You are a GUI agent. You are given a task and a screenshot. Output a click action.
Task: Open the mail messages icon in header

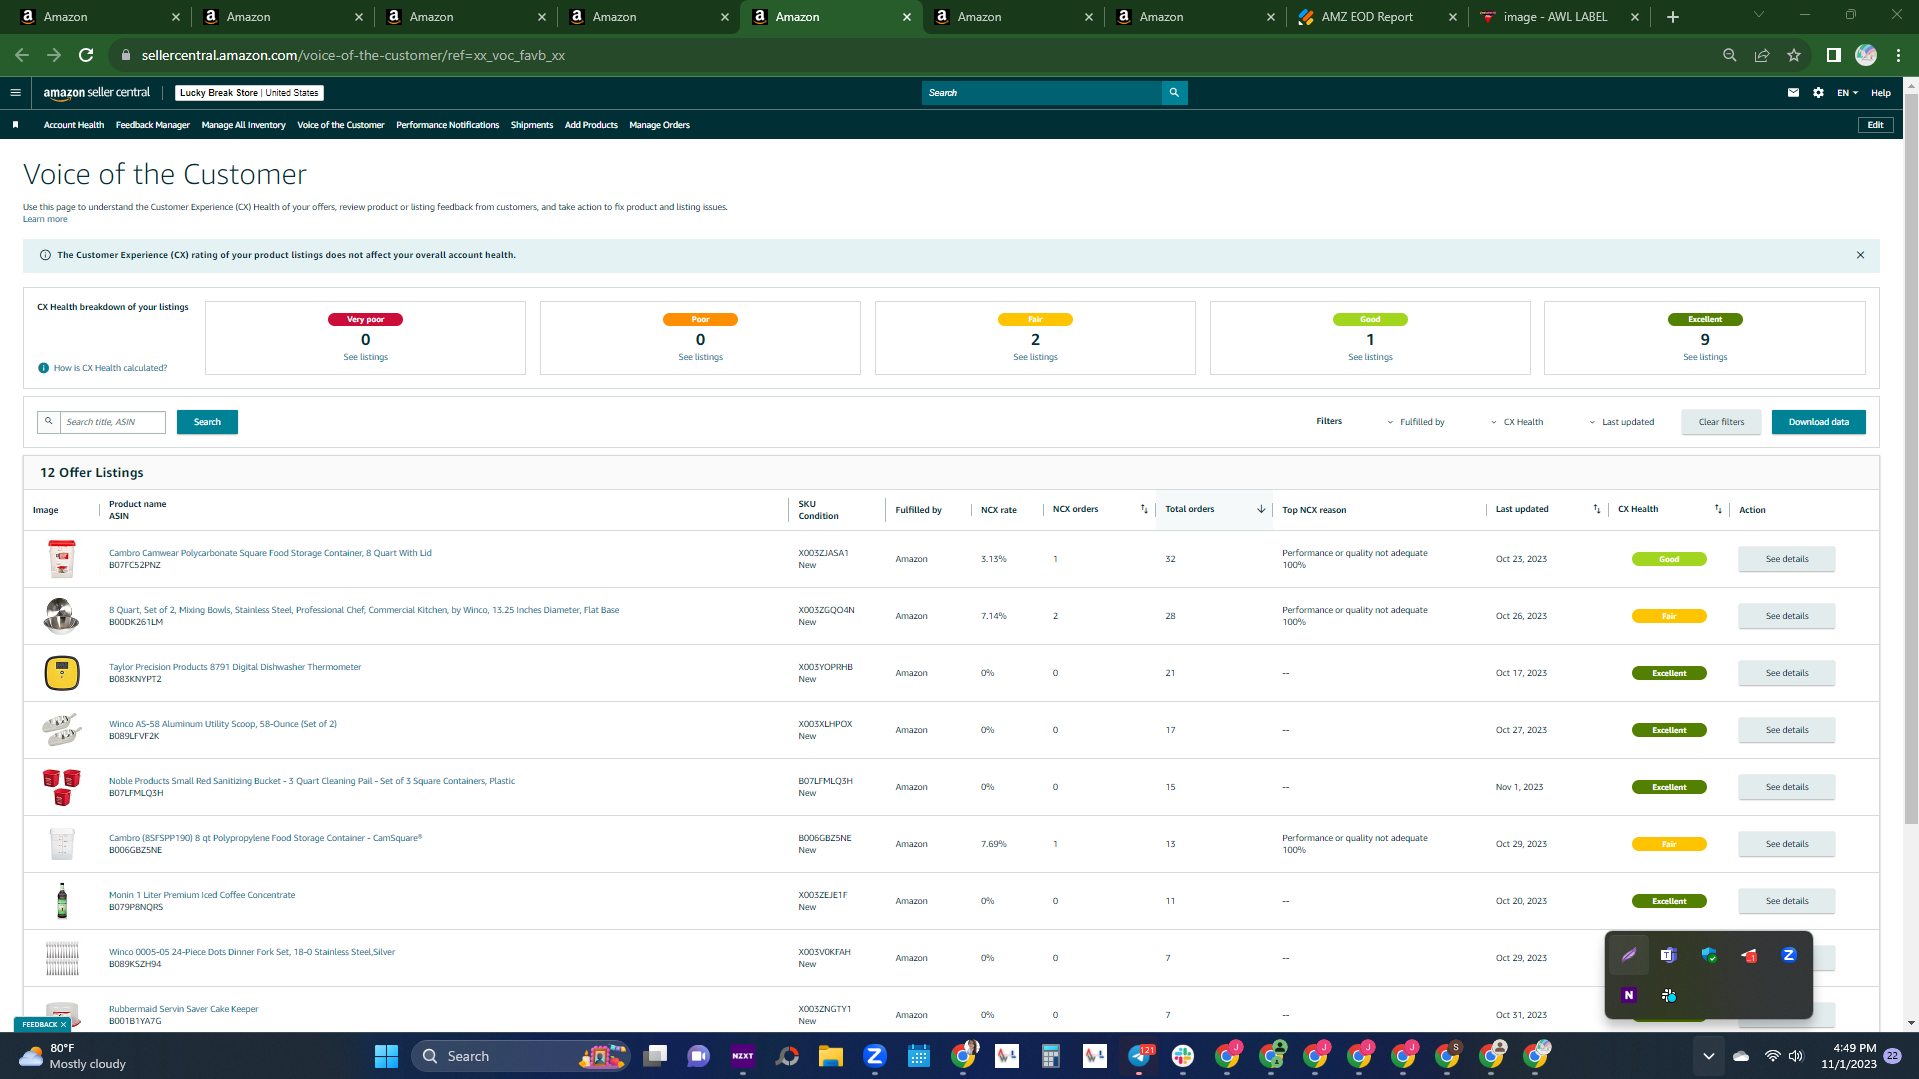(1793, 93)
